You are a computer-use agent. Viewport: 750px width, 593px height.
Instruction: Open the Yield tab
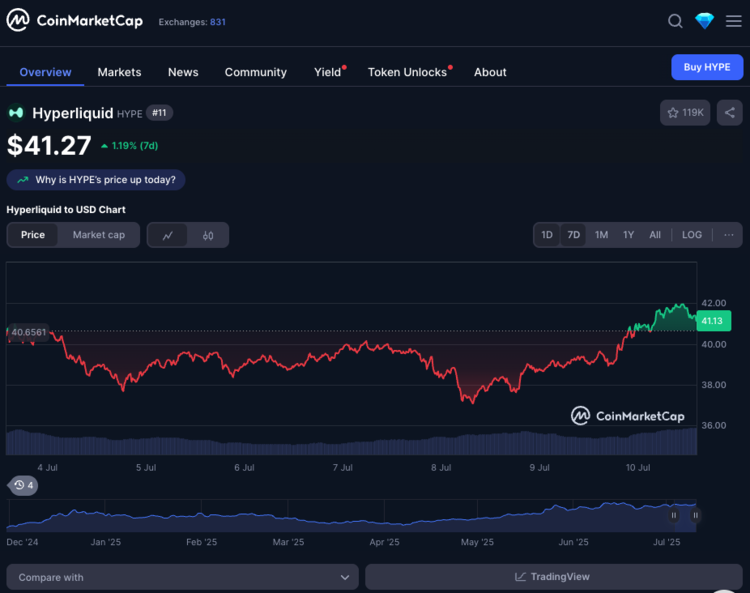coord(328,72)
